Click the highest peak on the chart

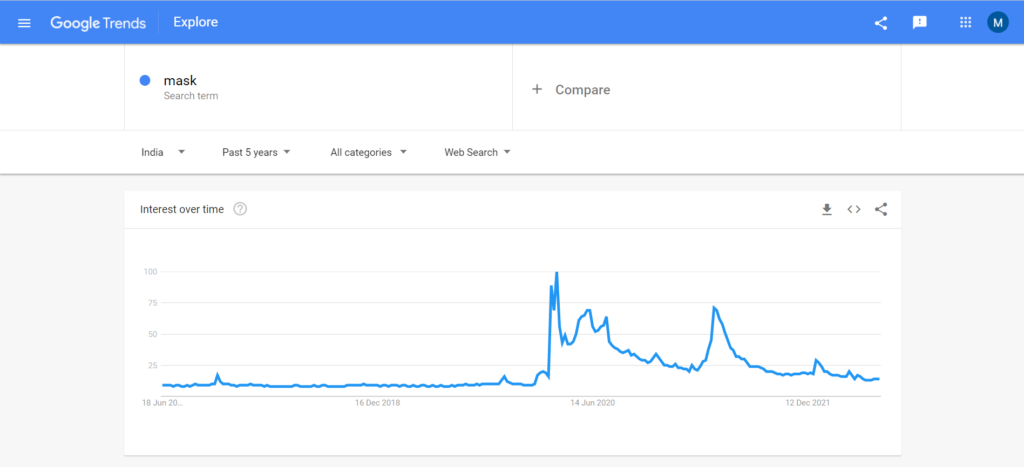556,273
